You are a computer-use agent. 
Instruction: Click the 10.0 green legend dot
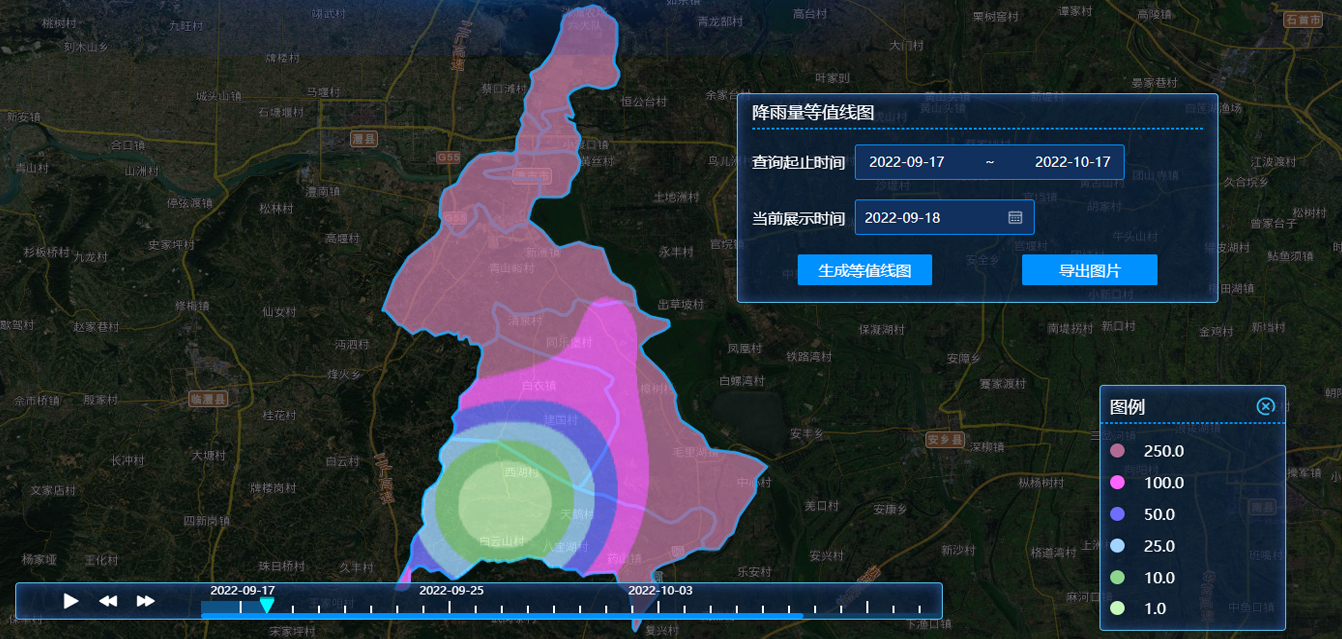coord(1118,577)
